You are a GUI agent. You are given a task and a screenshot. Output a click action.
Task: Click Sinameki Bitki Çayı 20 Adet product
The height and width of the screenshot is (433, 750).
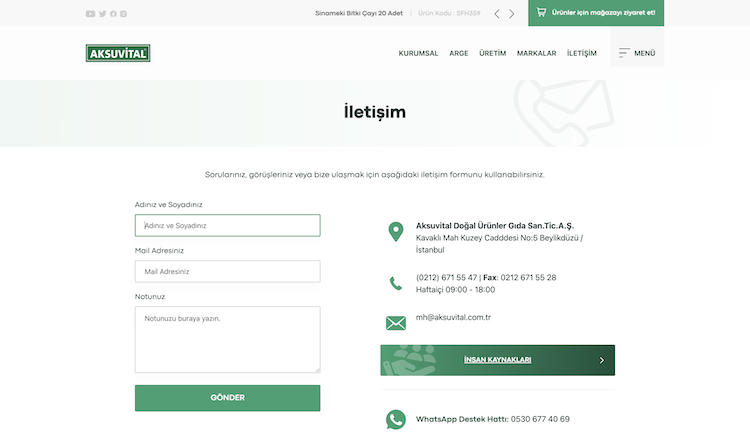[x=359, y=13]
